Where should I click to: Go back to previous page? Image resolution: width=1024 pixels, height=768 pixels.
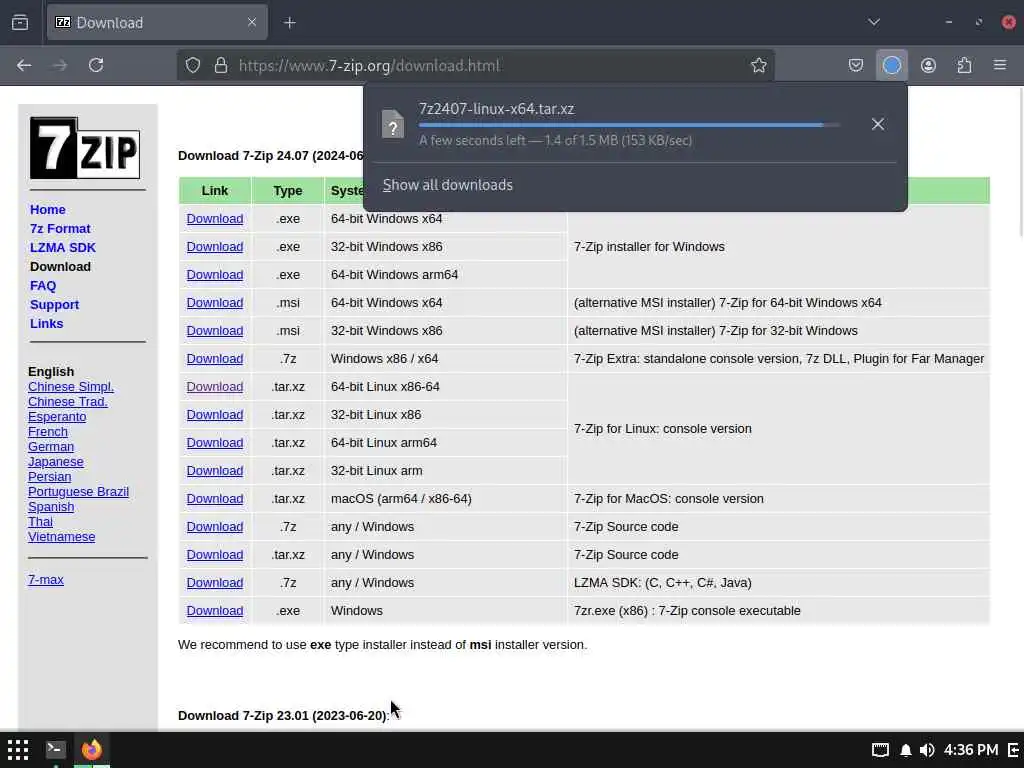[x=24, y=65]
